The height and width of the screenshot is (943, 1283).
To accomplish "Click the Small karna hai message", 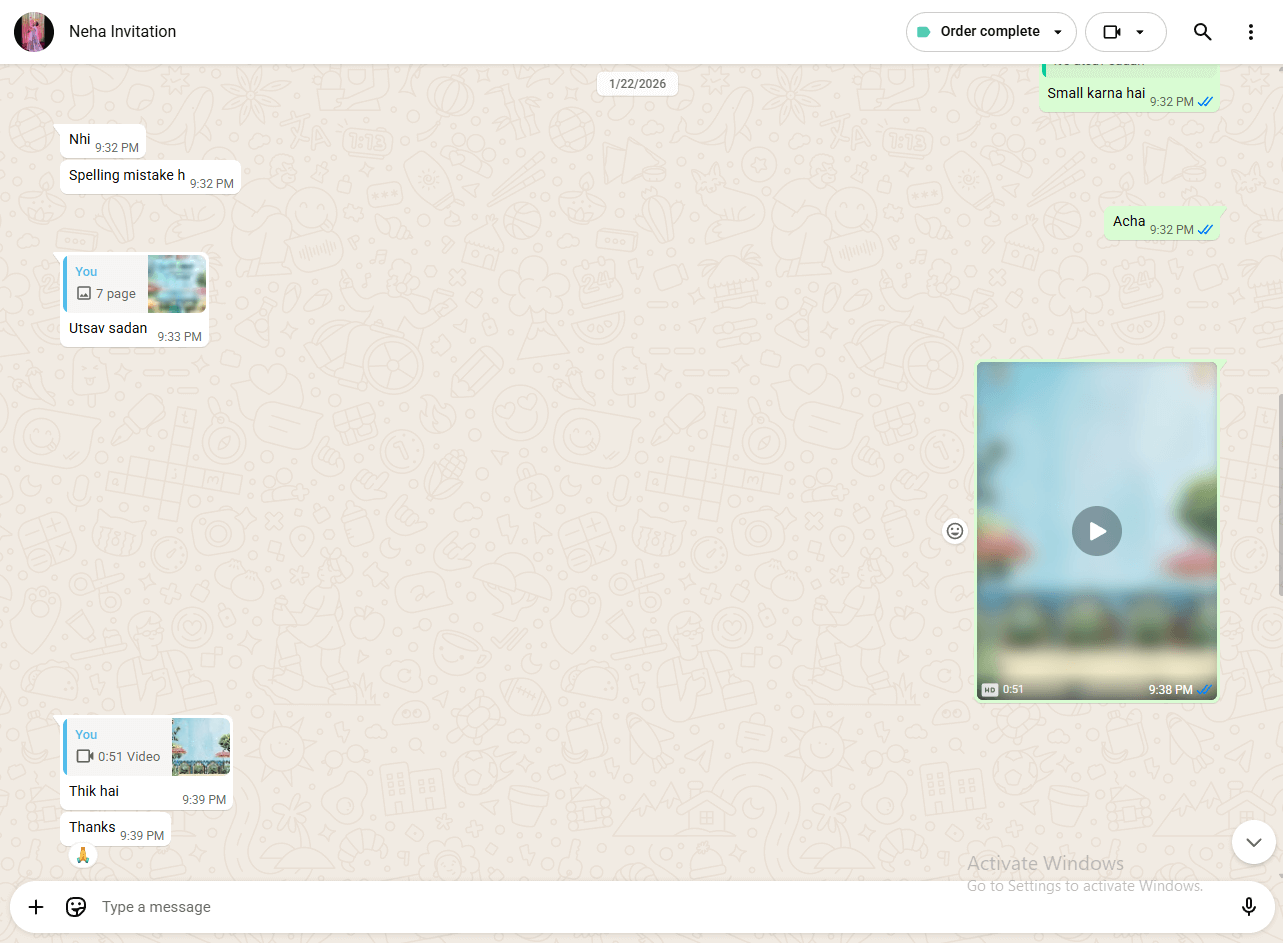I will coord(1096,94).
